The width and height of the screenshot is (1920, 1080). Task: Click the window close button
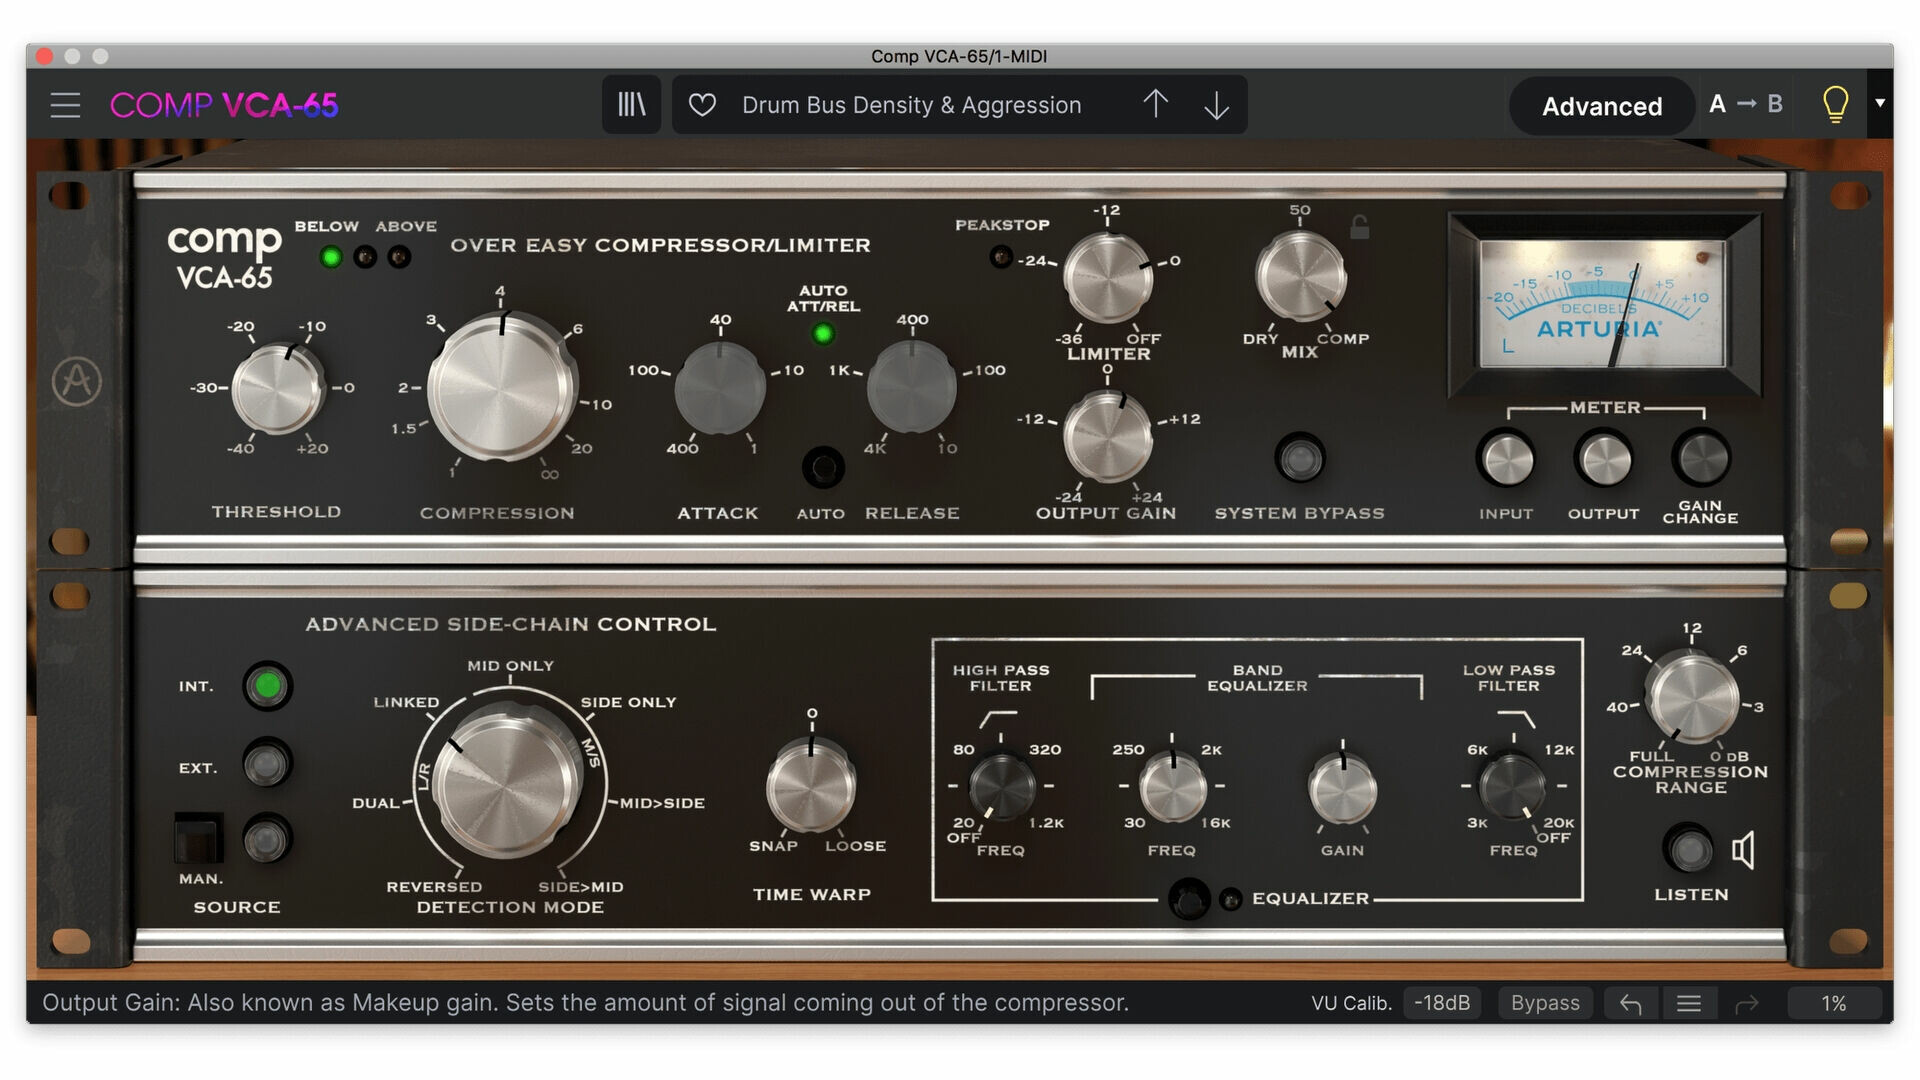(44, 56)
